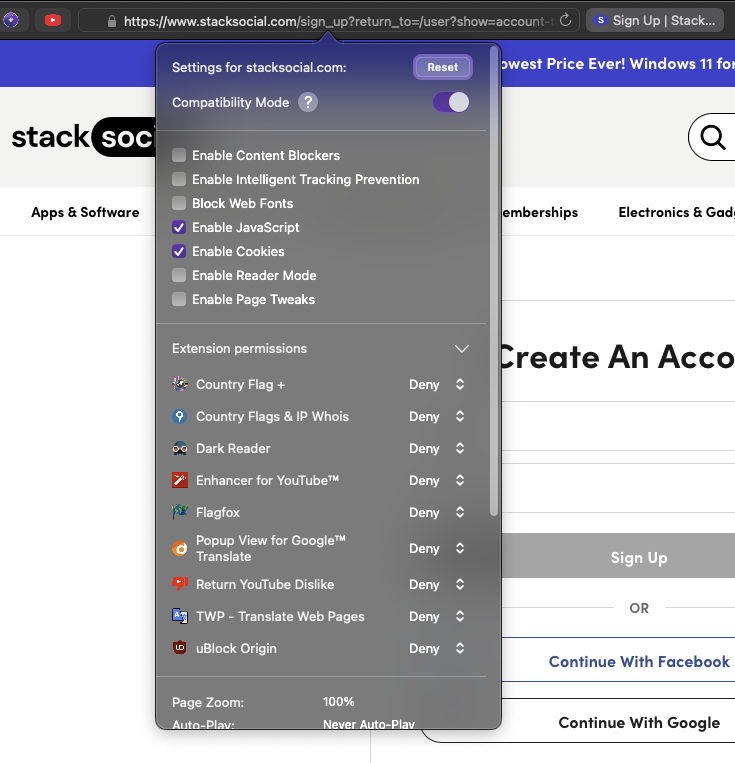Open uBlock Origin permission dropdown
This screenshot has height=763, width=735.
[437, 648]
